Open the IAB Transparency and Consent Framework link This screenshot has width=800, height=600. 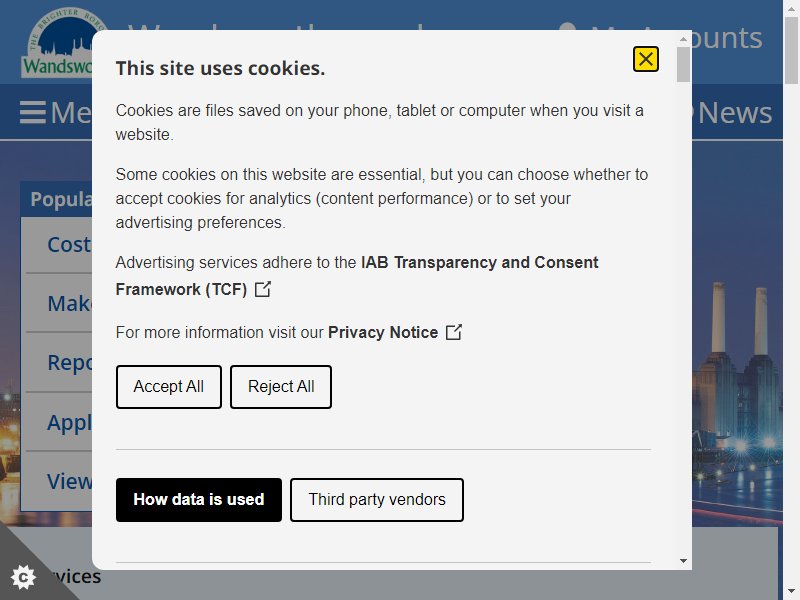(357, 276)
